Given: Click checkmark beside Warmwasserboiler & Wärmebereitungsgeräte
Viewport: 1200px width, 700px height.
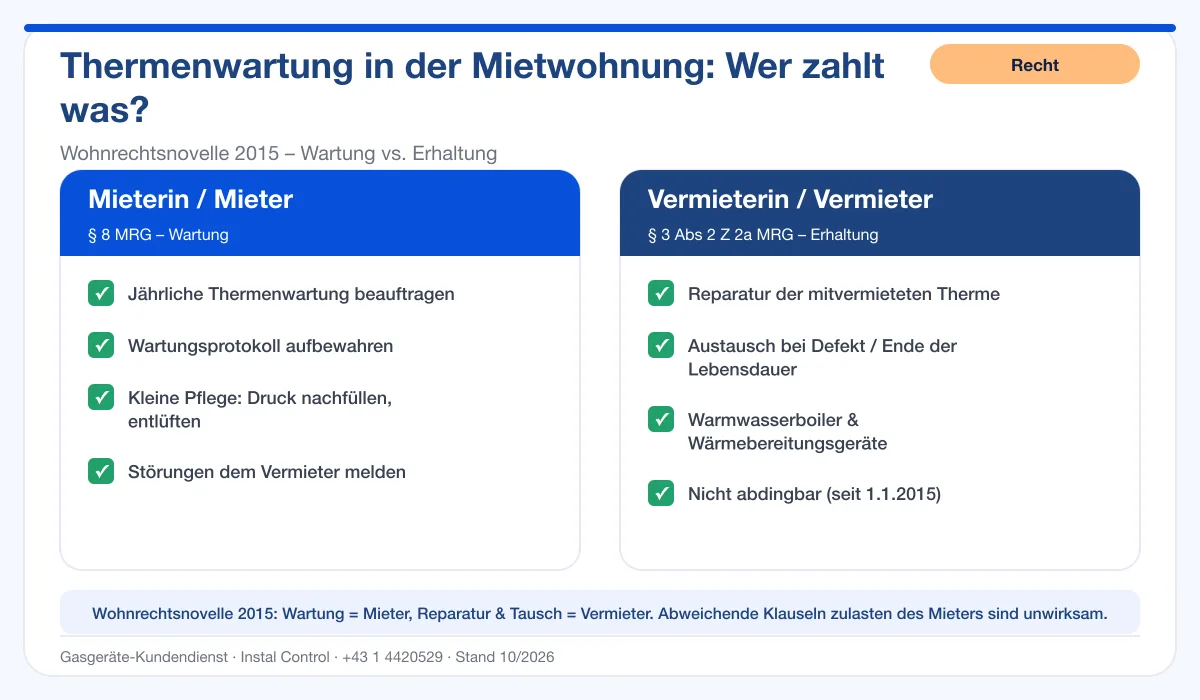Looking at the screenshot, I should coord(661,419).
